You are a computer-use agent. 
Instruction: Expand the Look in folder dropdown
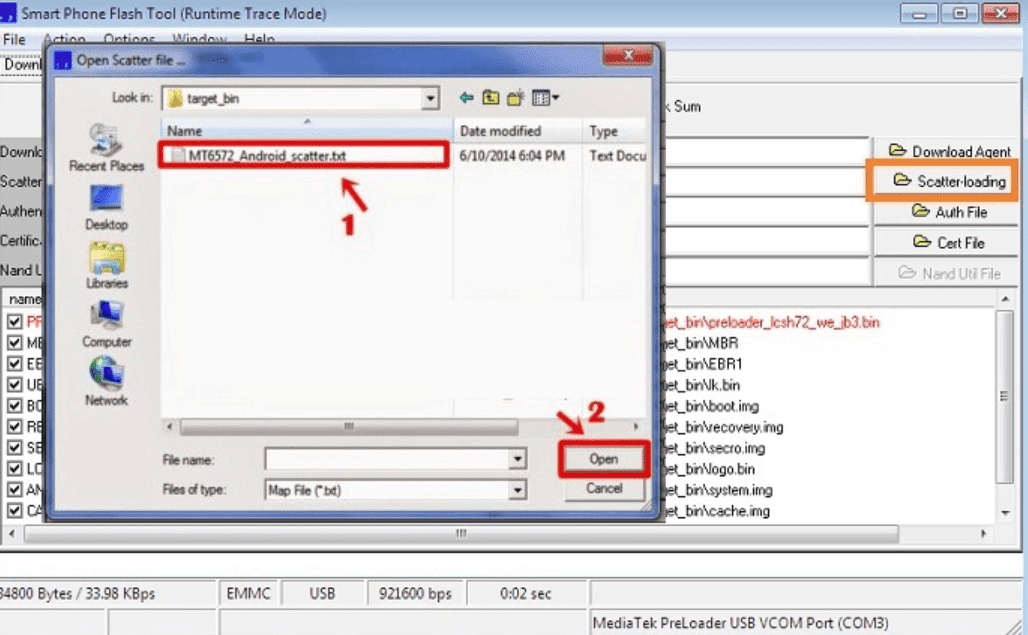[x=430, y=98]
